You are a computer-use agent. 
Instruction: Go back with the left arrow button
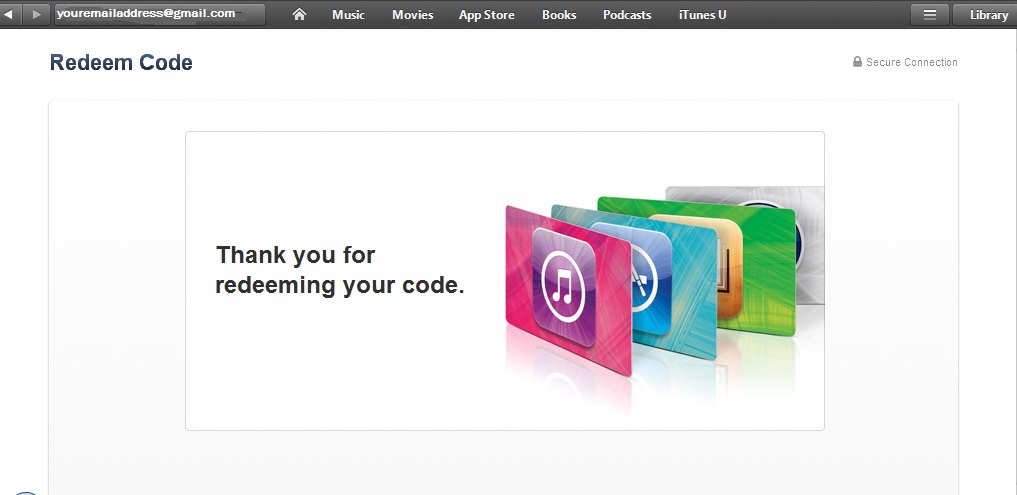tap(9, 14)
